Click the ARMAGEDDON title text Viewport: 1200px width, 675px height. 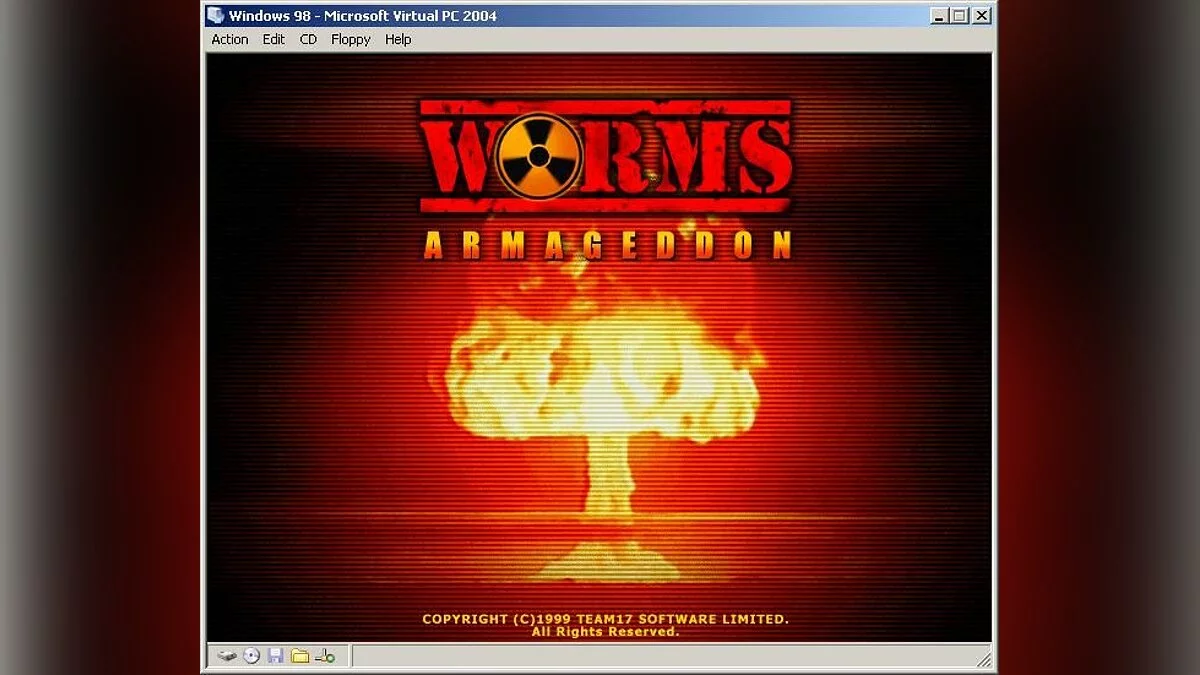(607, 245)
